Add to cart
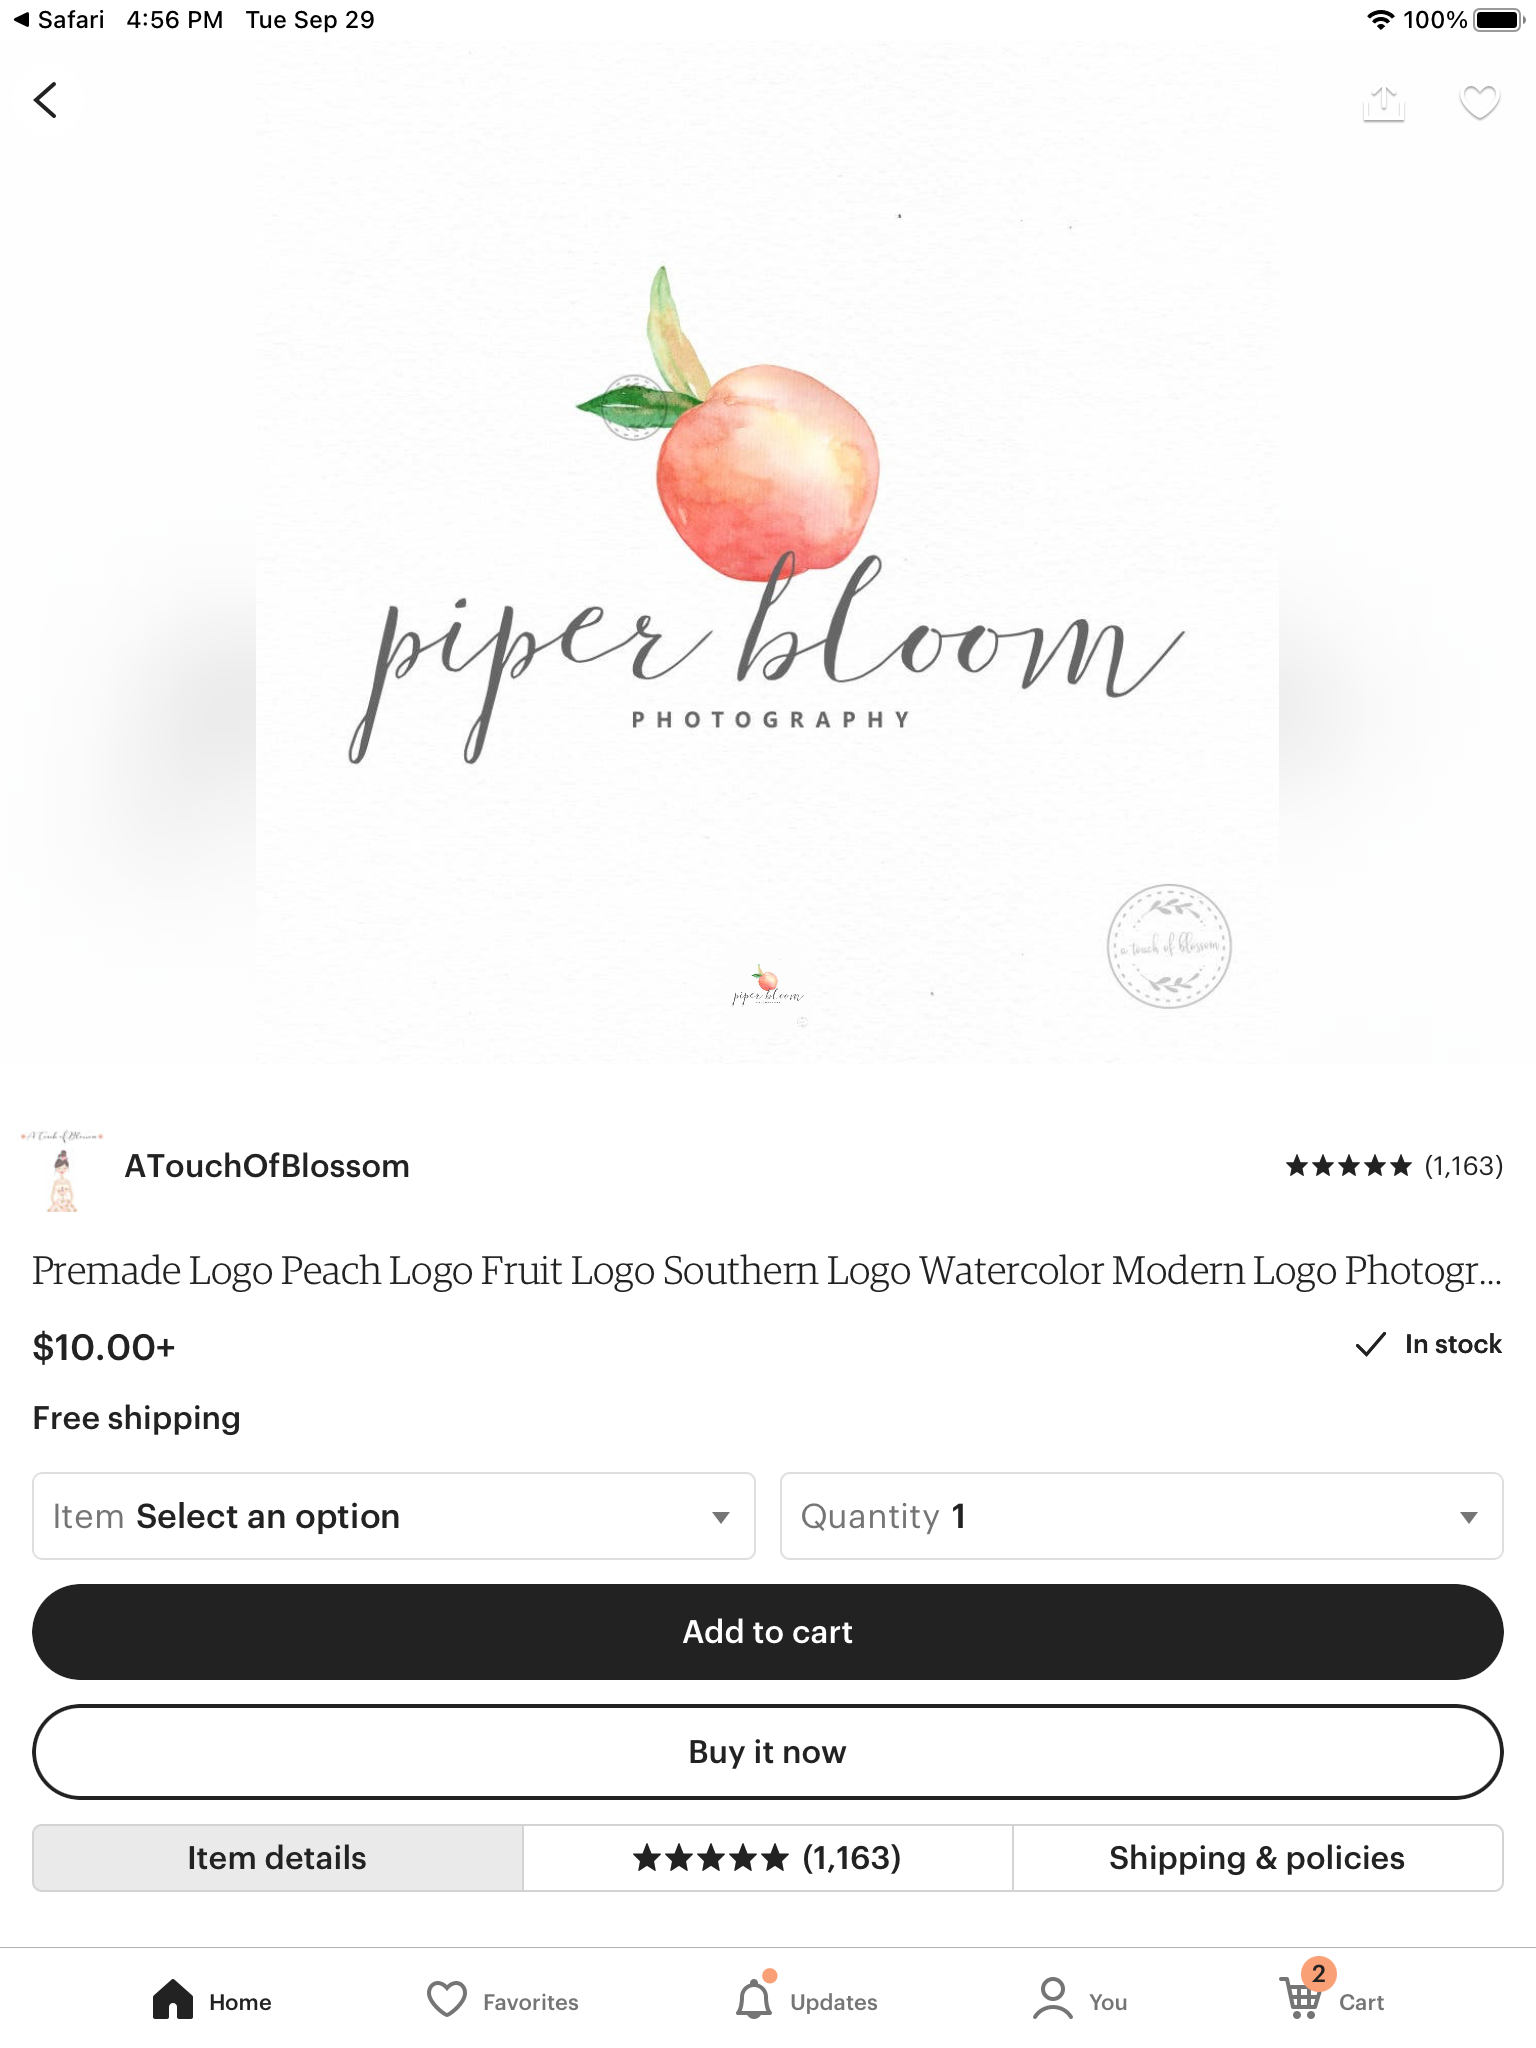 pos(768,1632)
